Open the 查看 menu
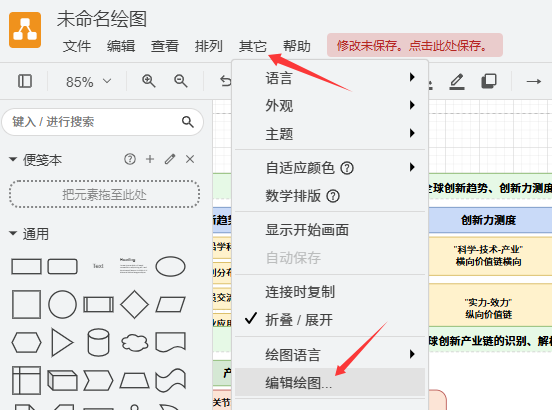The width and height of the screenshot is (552, 410). (165, 46)
